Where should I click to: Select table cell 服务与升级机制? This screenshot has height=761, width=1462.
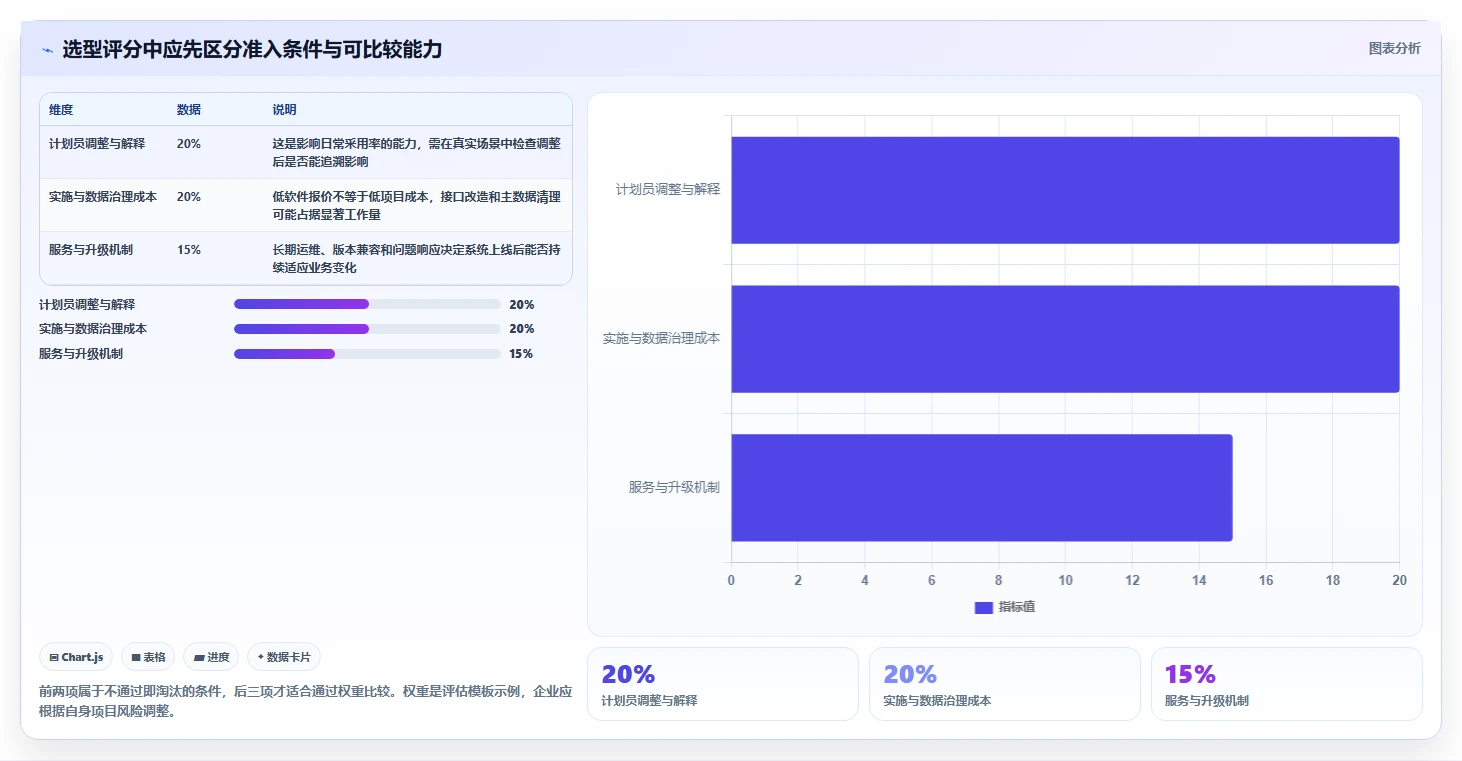tap(91, 250)
